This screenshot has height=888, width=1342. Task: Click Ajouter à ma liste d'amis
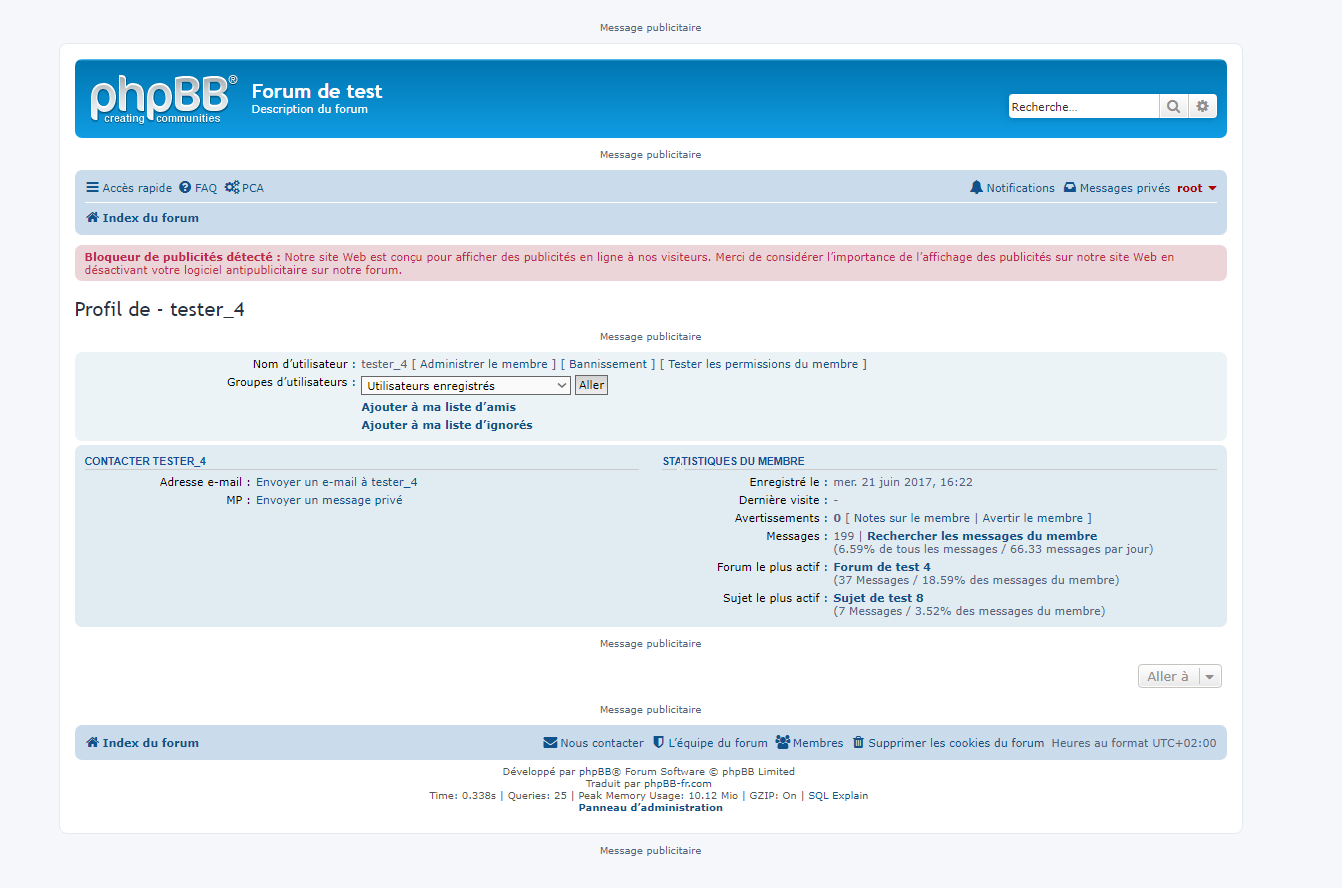438,407
